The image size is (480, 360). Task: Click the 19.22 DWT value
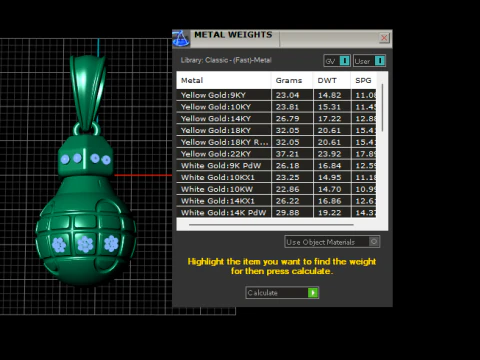click(329, 212)
